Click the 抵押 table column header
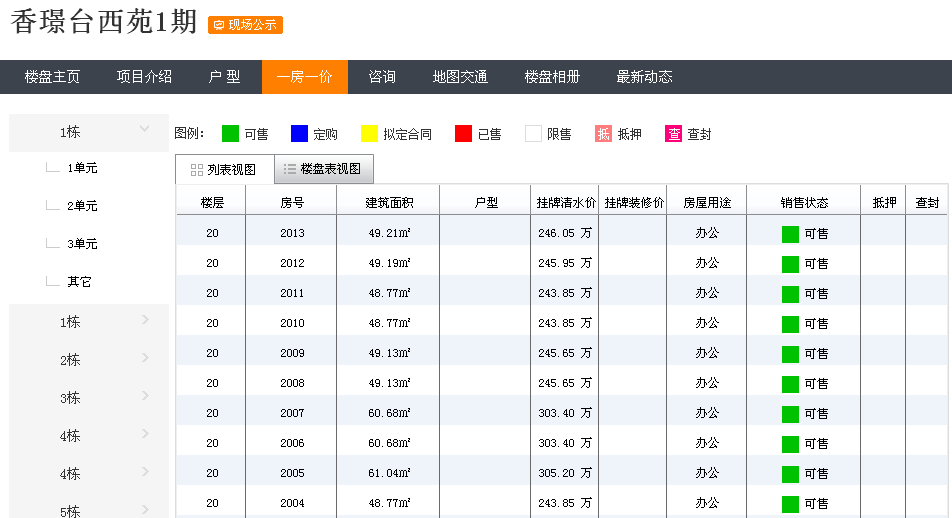This screenshot has width=952, height=518. click(884, 203)
